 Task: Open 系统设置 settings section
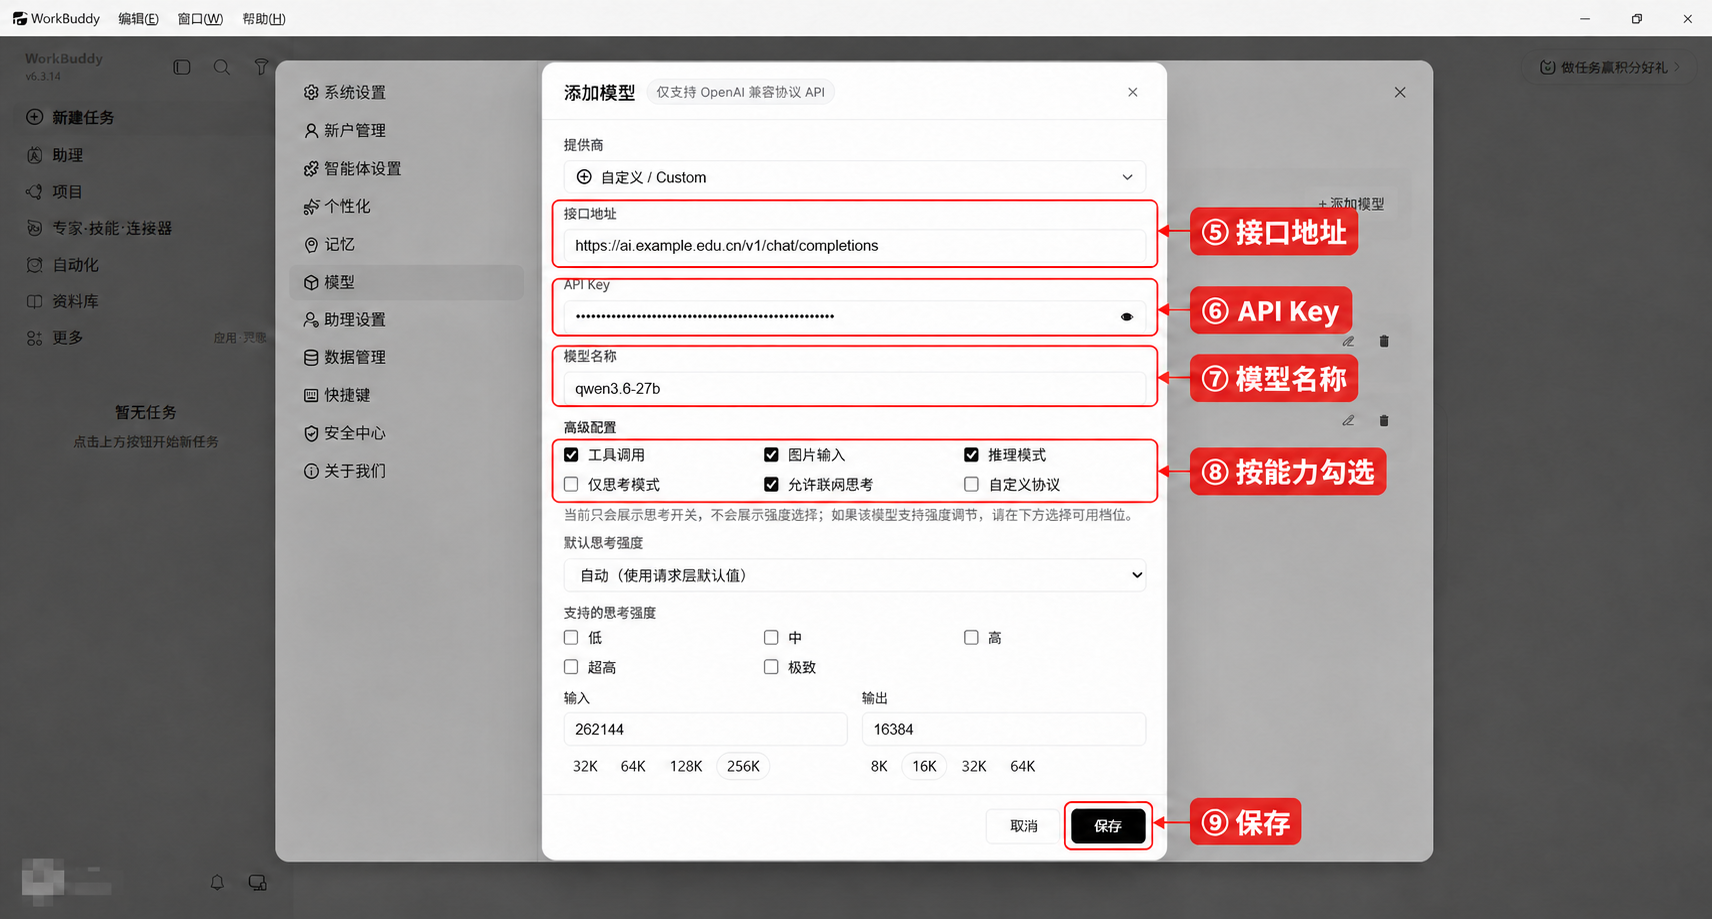(407, 92)
